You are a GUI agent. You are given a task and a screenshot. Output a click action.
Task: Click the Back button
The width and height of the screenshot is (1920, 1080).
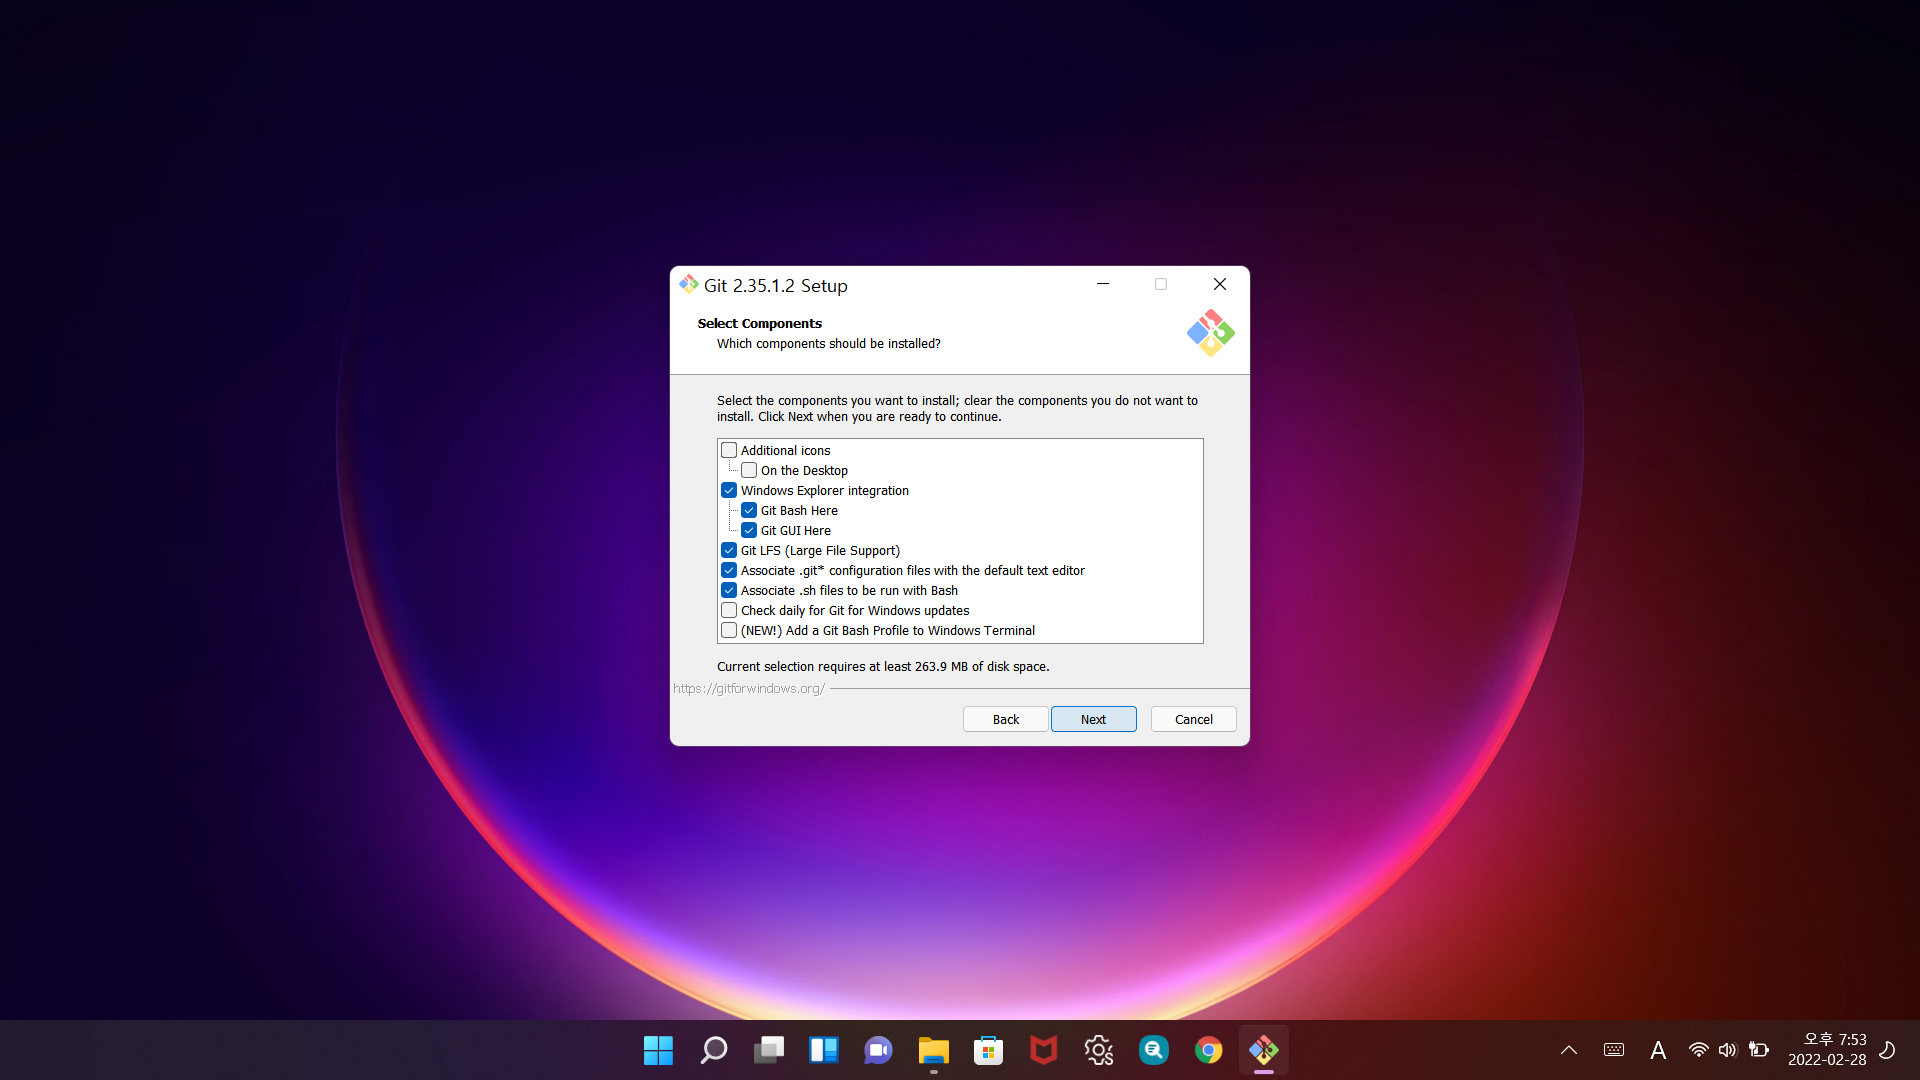(x=1005, y=719)
